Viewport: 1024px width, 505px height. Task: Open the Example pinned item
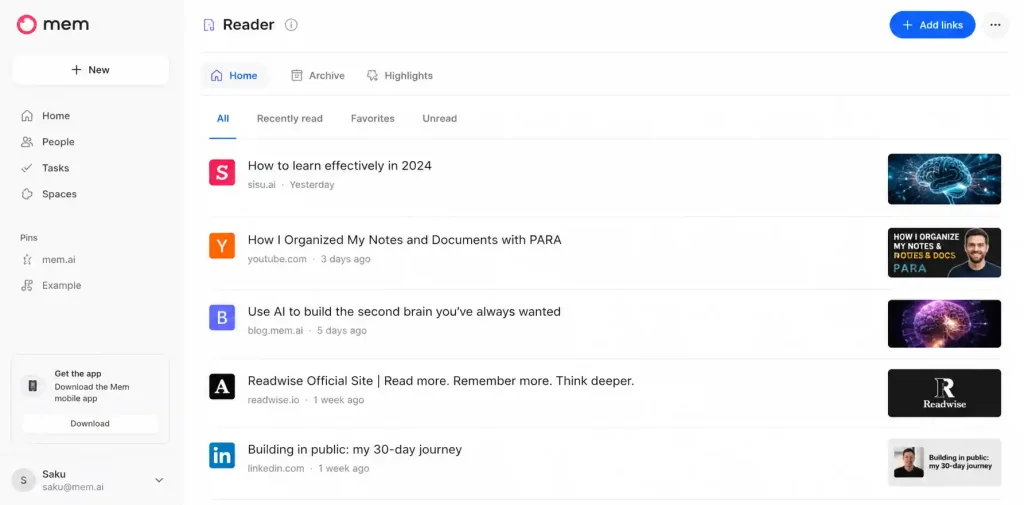coord(61,285)
